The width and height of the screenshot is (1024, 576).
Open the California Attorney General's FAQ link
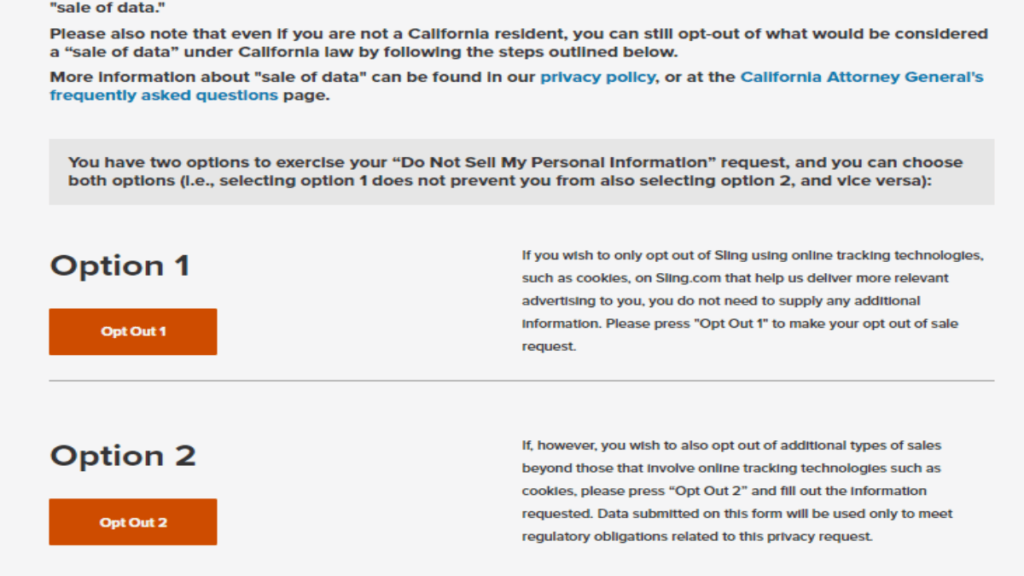(x=860, y=76)
